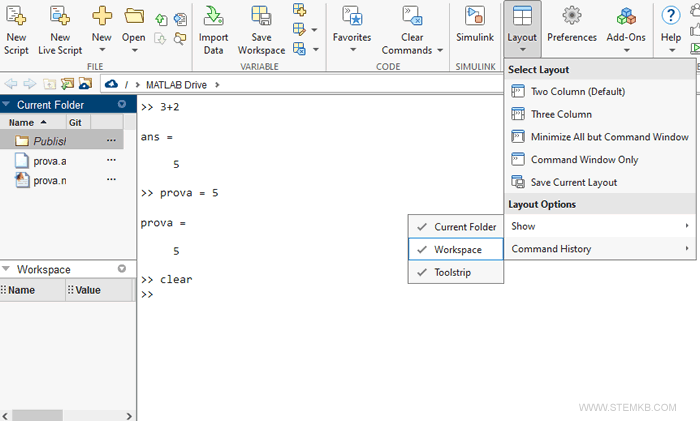Click the Find Files magnifier icon

tap(180, 39)
